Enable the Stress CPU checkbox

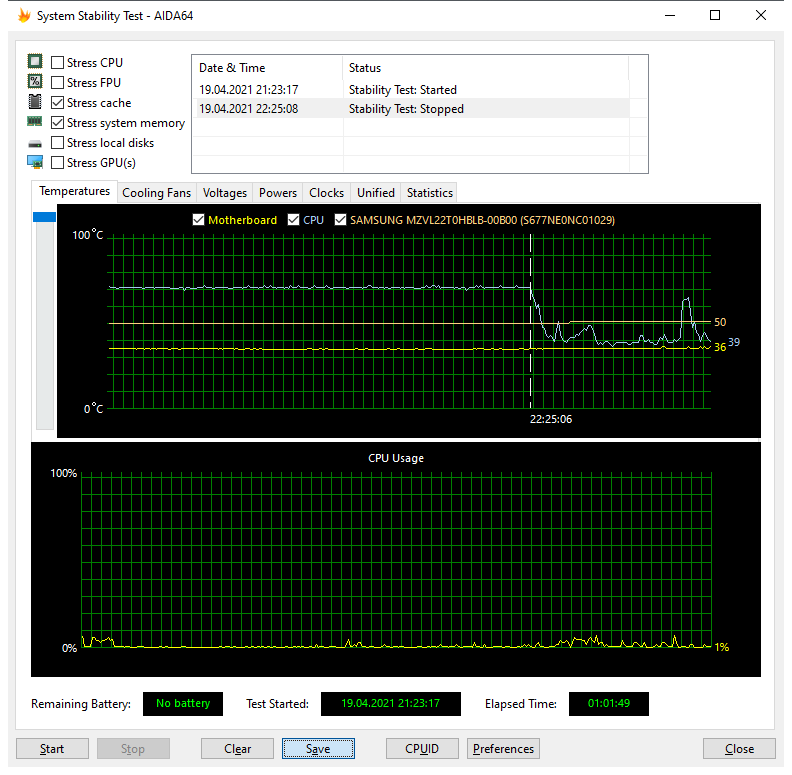tap(58, 63)
